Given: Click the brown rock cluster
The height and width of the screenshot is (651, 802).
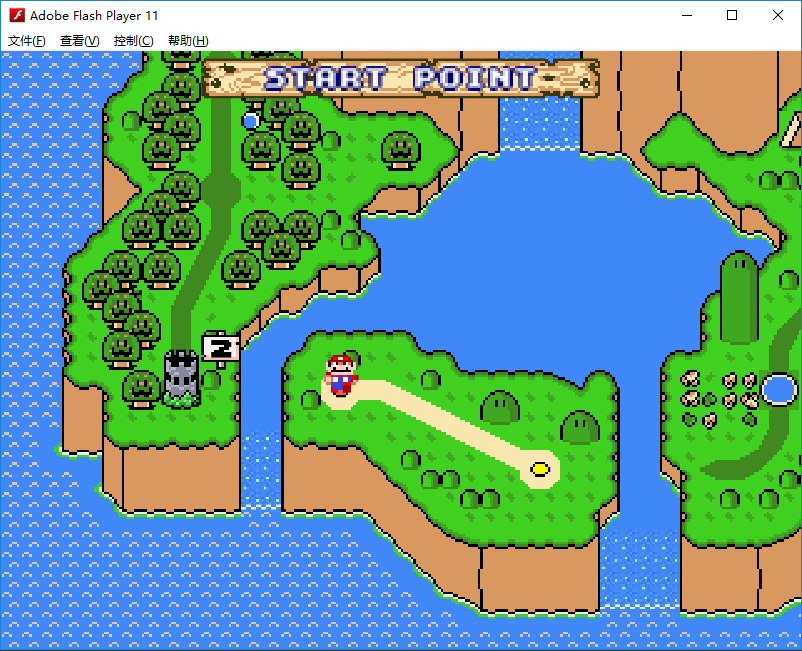Looking at the screenshot, I should pyautogui.click(x=719, y=395).
